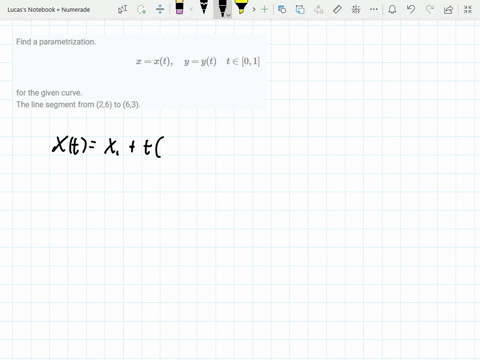Click the Ink to Text icon

[319, 9]
